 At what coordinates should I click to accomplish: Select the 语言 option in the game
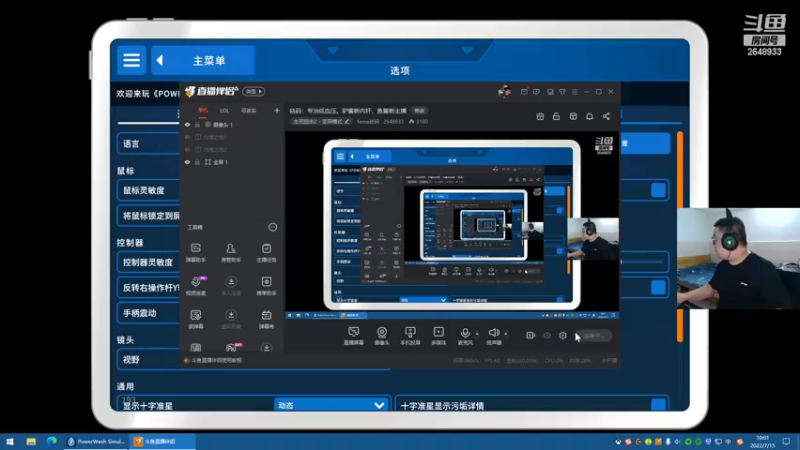pyautogui.click(x=148, y=144)
